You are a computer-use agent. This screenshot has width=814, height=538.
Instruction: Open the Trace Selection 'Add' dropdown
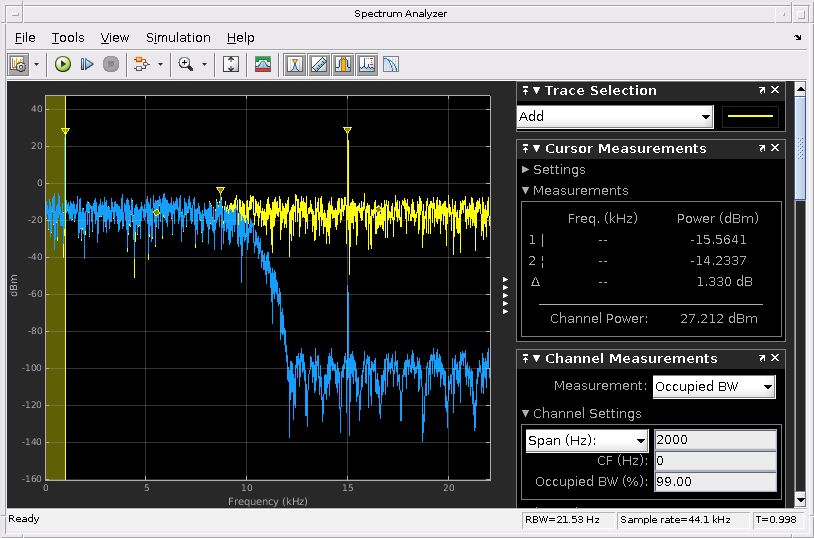[615, 116]
